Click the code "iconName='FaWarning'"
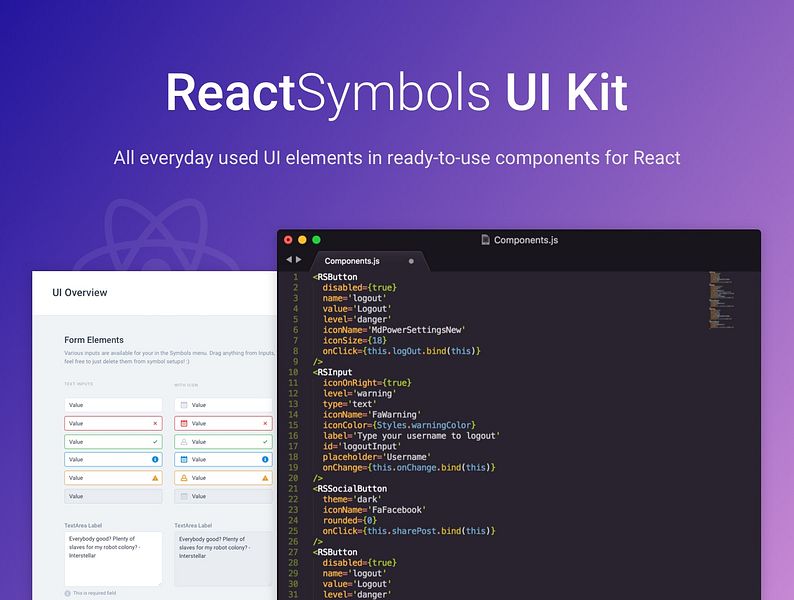The height and width of the screenshot is (600, 794). tap(372, 415)
